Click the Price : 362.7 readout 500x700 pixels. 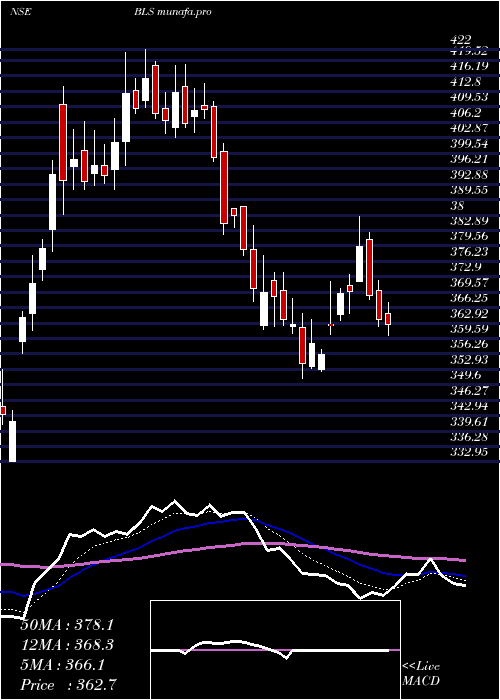[x=70, y=685]
